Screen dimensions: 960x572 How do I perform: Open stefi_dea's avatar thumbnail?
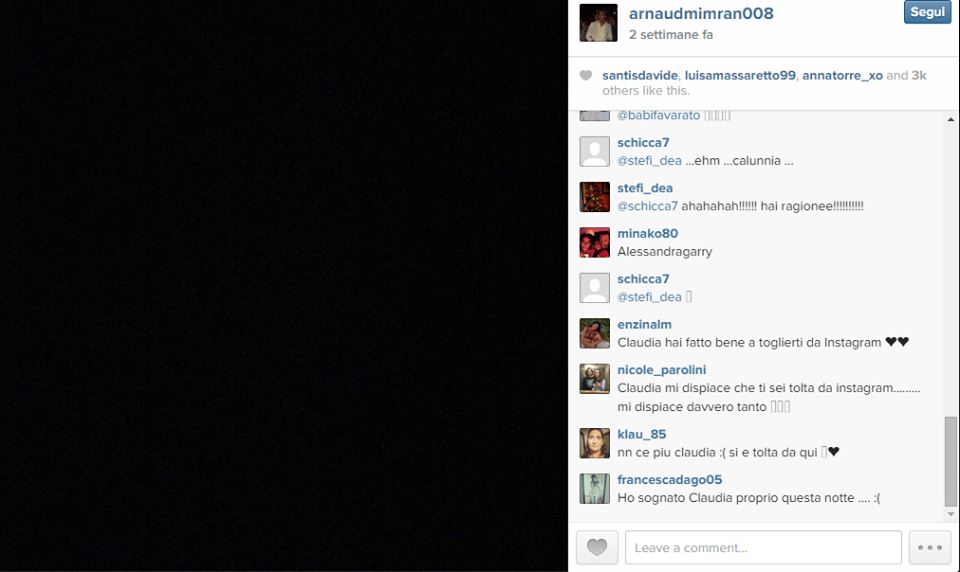point(594,197)
